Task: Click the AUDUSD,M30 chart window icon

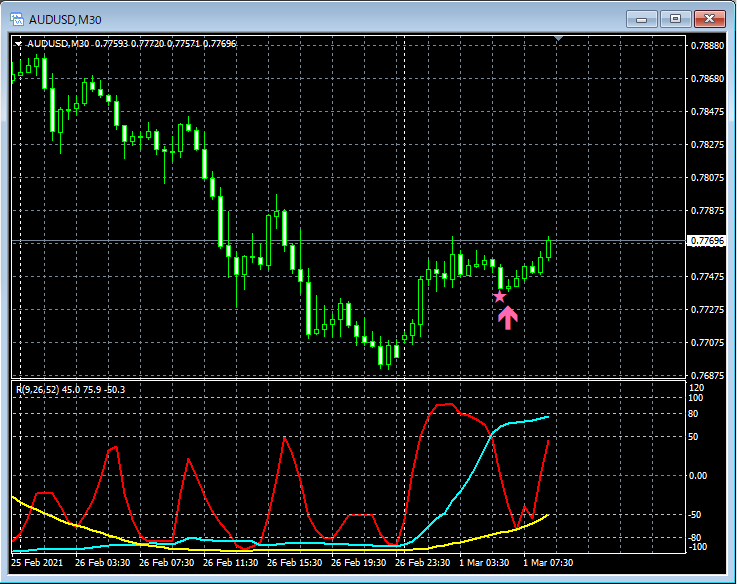Action: [x=17, y=19]
